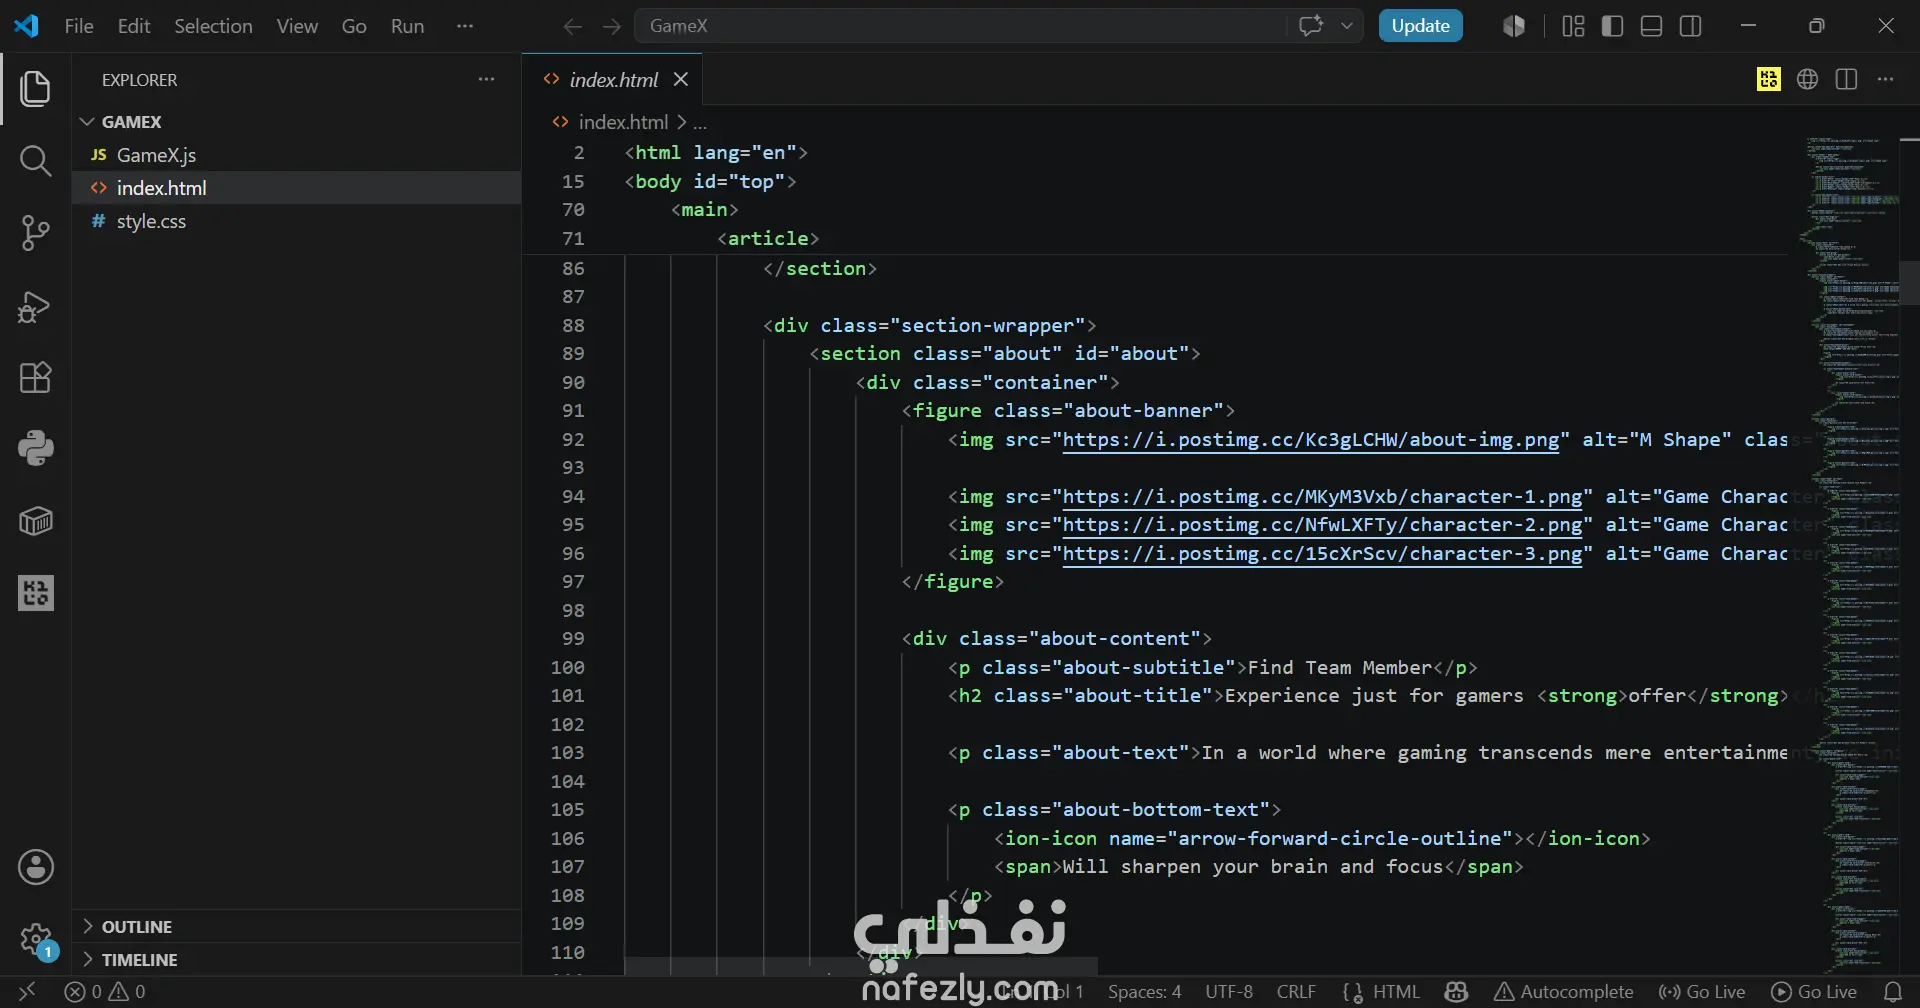The width and height of the screenshot is (1920, 1008).
Task: Click the yellow QR icon in editor toolbar
Action: [1768, 79]
